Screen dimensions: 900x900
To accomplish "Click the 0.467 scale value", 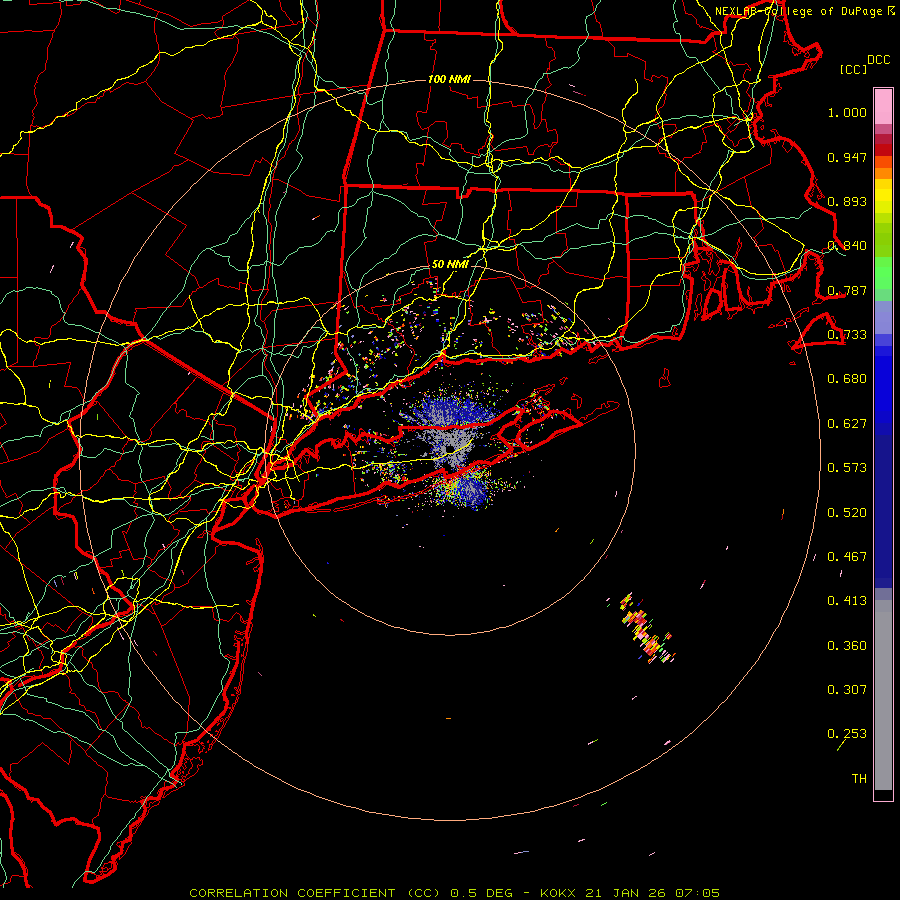I will (x=847, y=557).
